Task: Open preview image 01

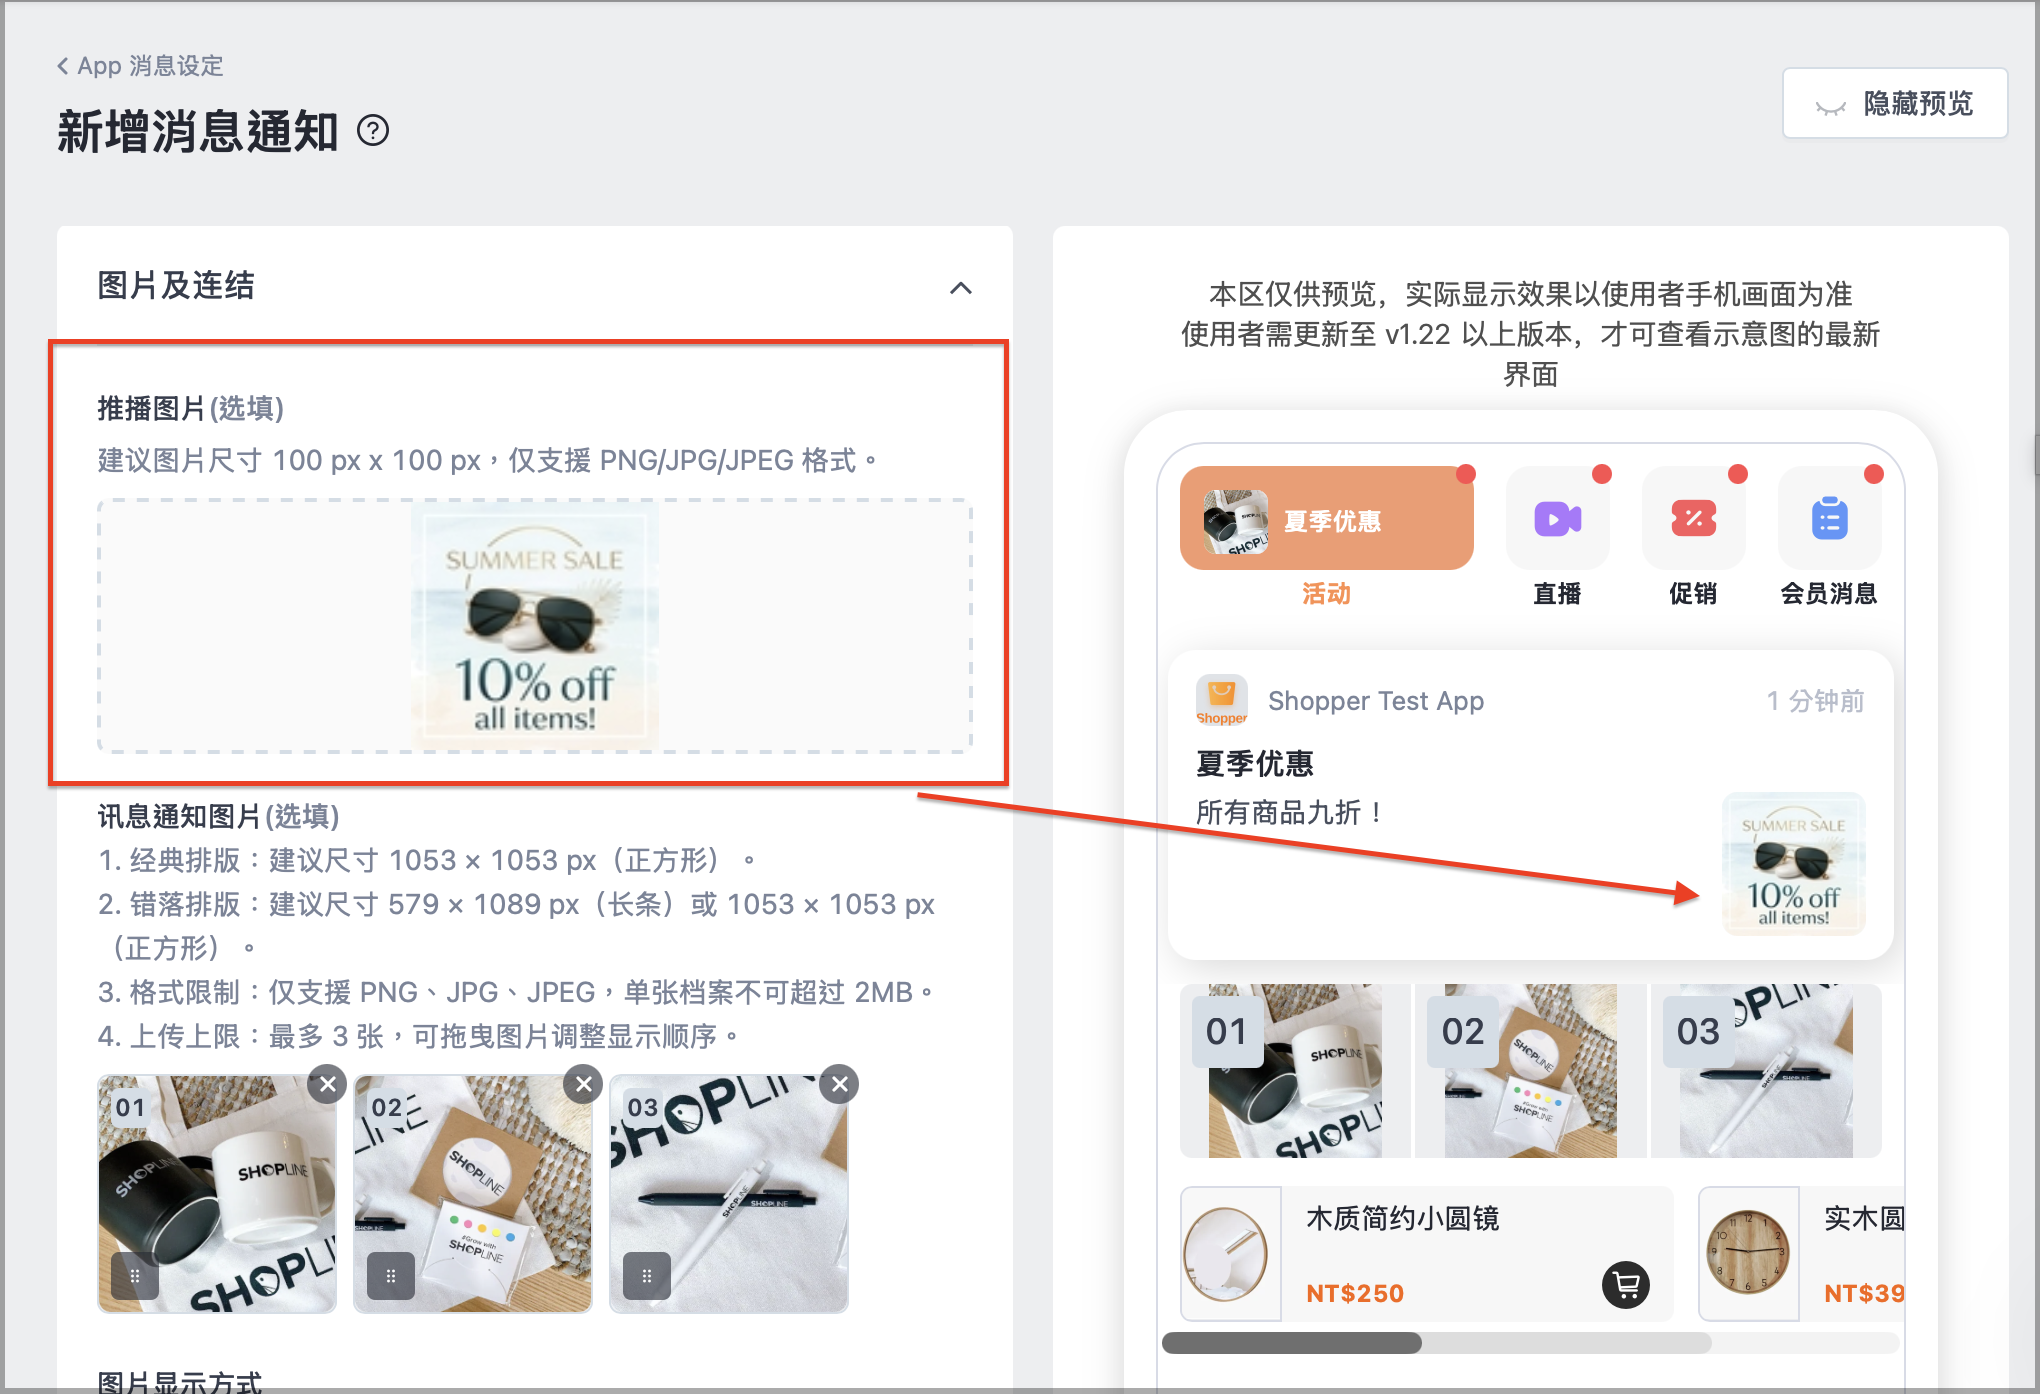Action: (x=1295, y=1071)
